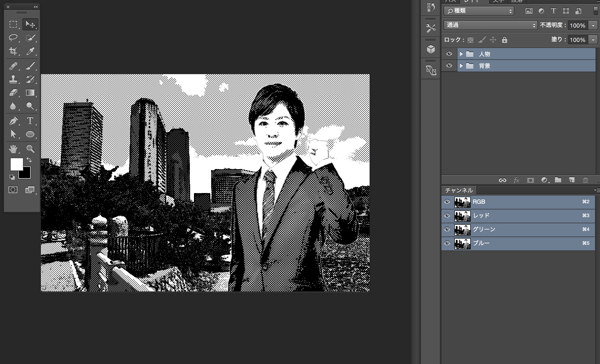Filter layers by smart objects

(578, 11)
